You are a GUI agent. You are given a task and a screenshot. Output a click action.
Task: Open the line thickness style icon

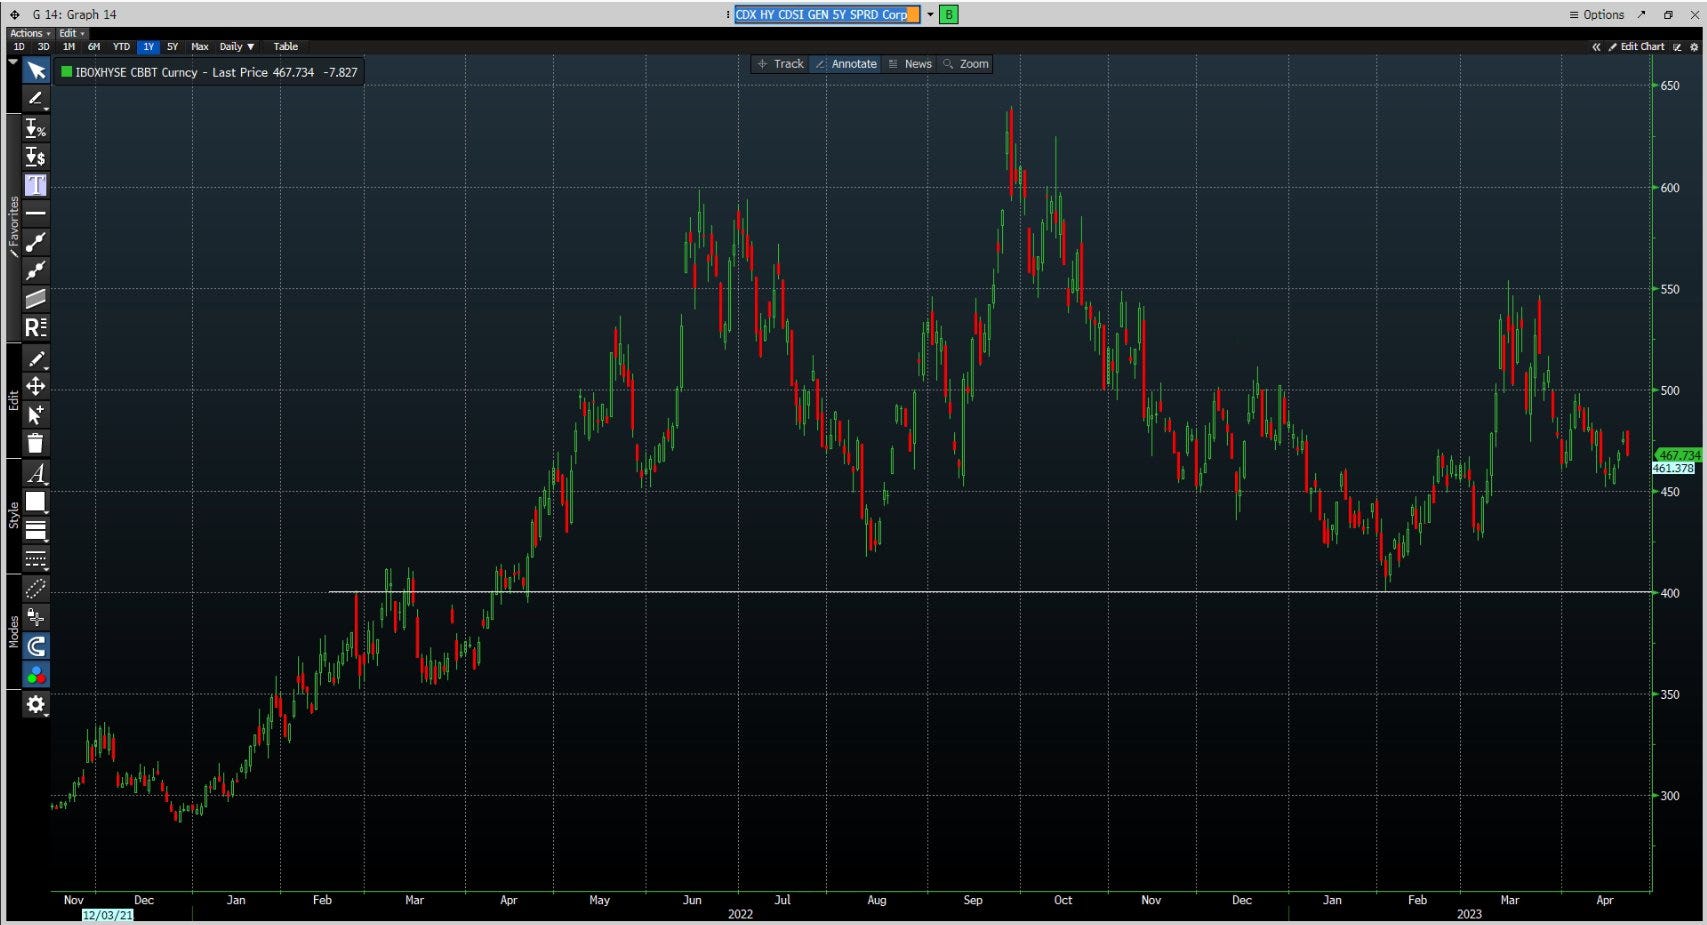tap(35, 530)
